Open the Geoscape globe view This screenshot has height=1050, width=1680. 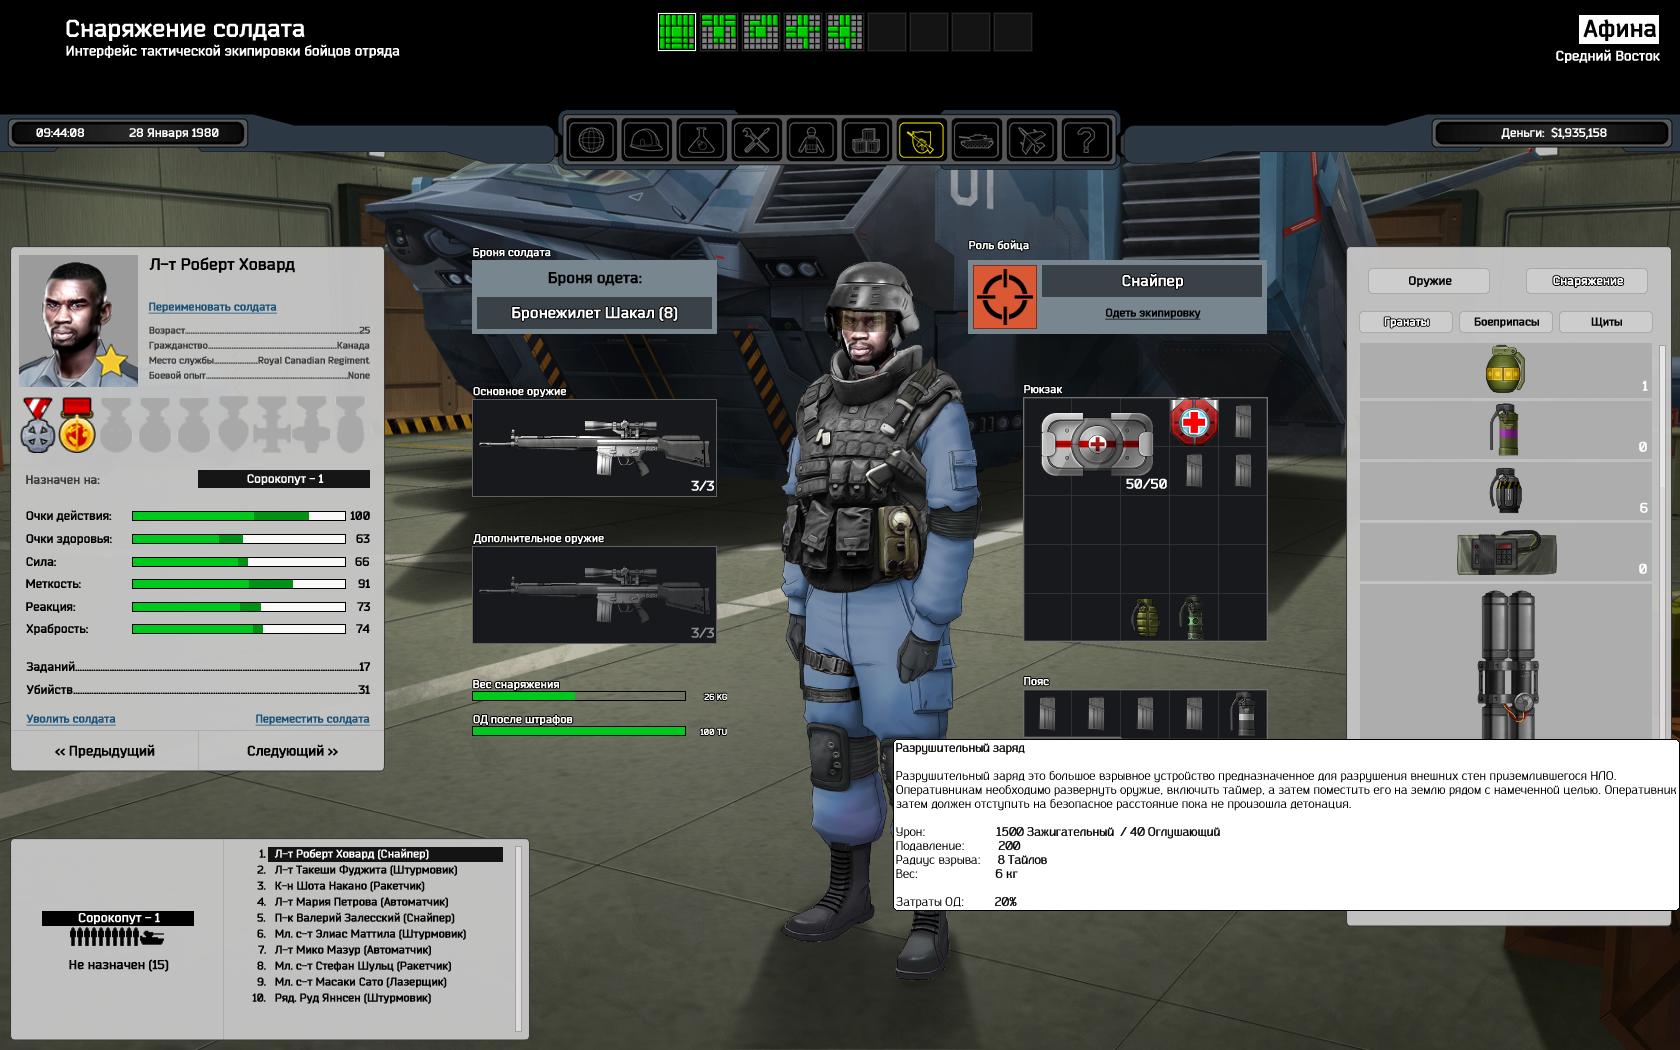[592, 140]
